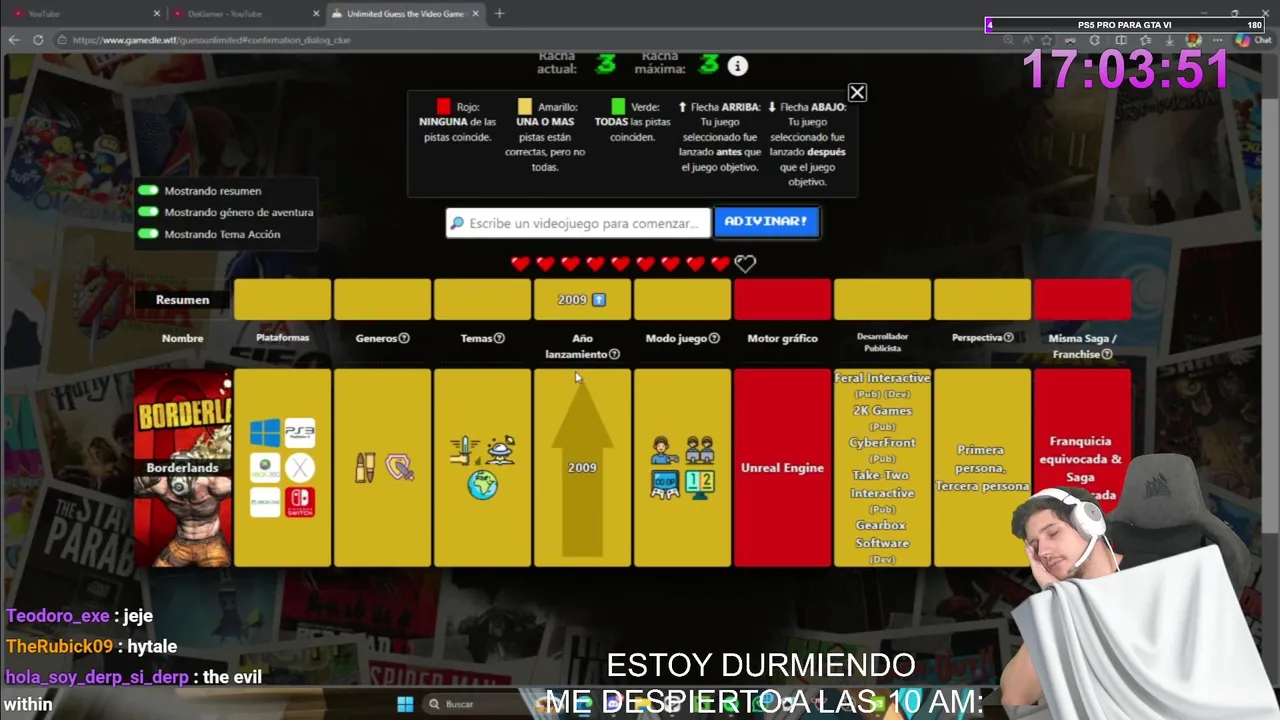Screen dimensions: 1280x720
Task: Click the ADIVINAR! button
Action: (x=766, y=222)
